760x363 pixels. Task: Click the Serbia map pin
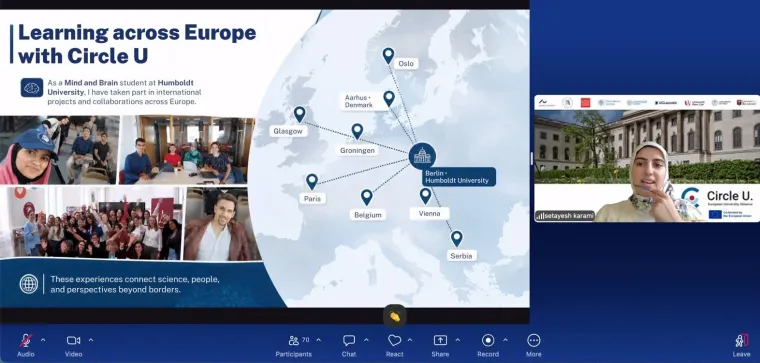coord(456,238)
